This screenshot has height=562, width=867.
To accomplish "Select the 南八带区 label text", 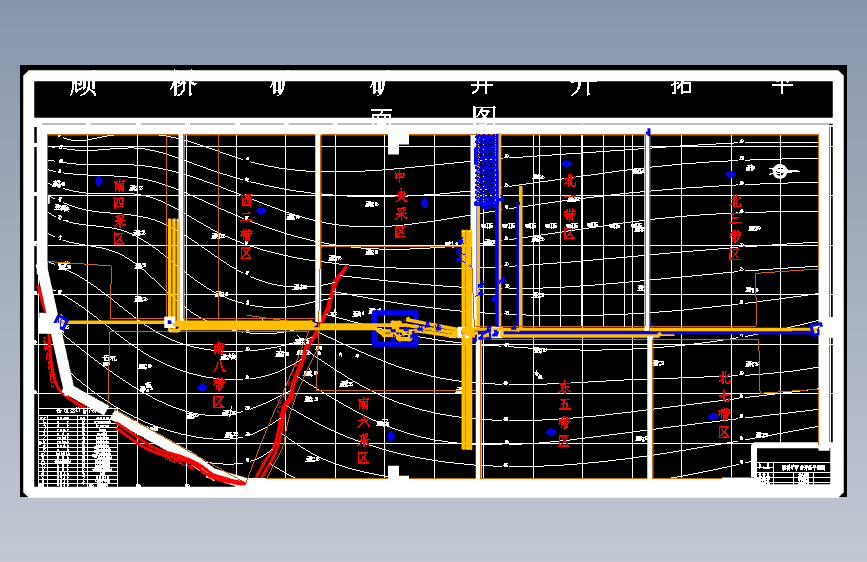I will pos(219,375).
